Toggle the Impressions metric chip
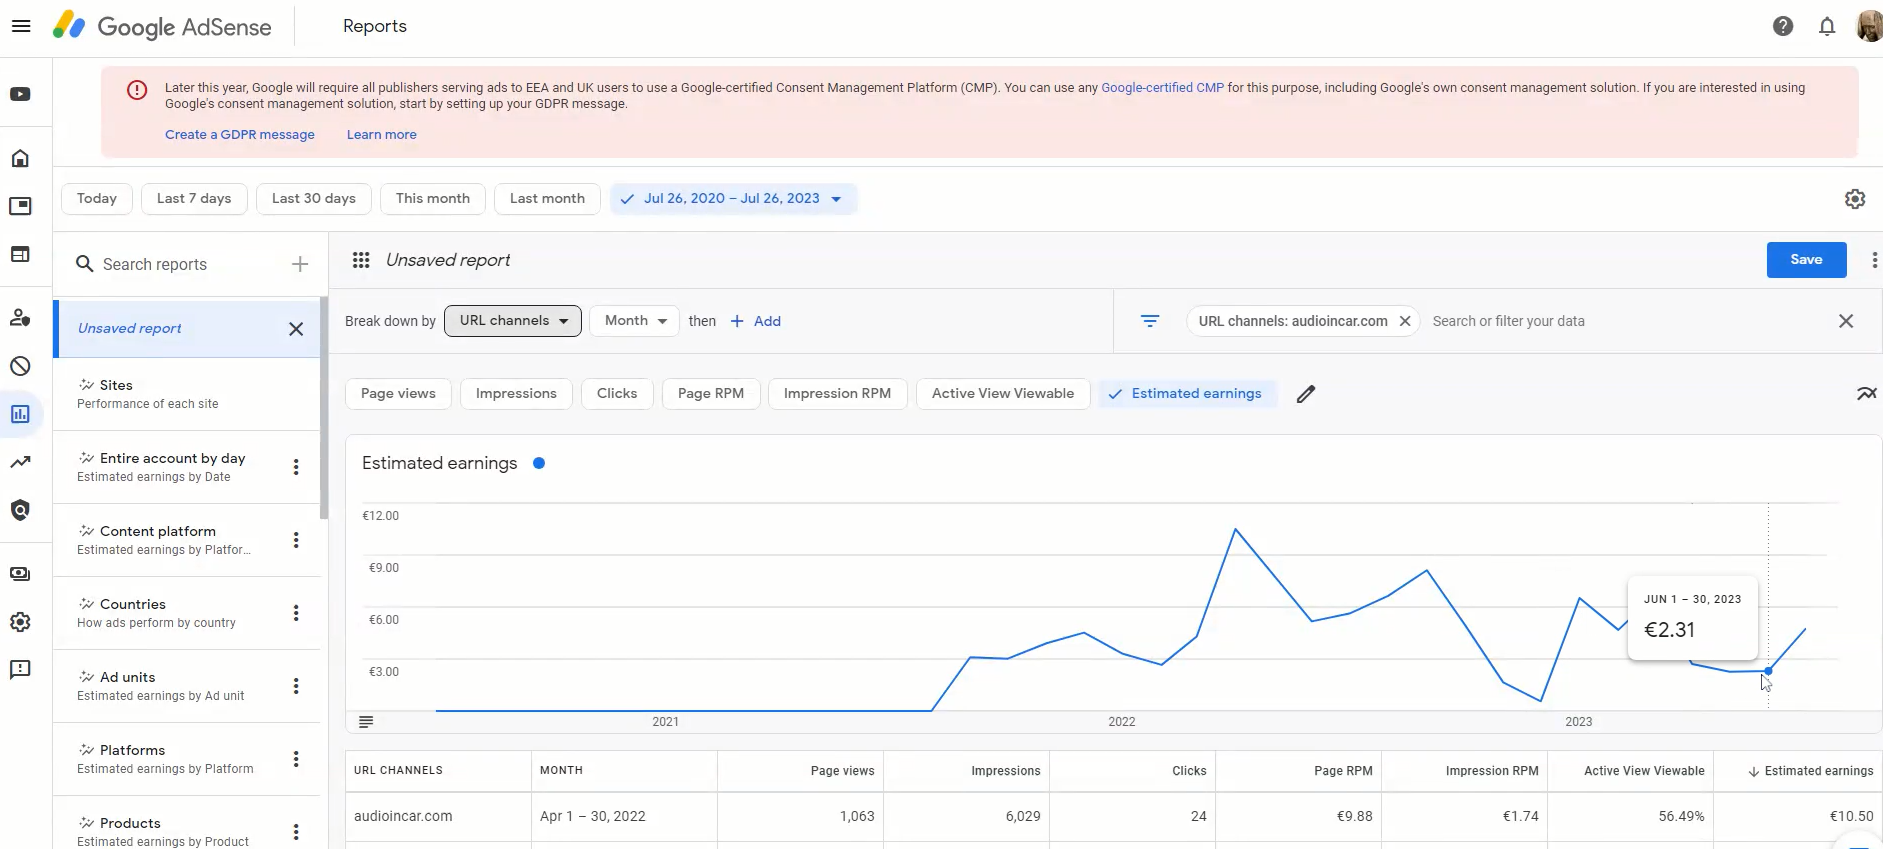 click(516, 394)
